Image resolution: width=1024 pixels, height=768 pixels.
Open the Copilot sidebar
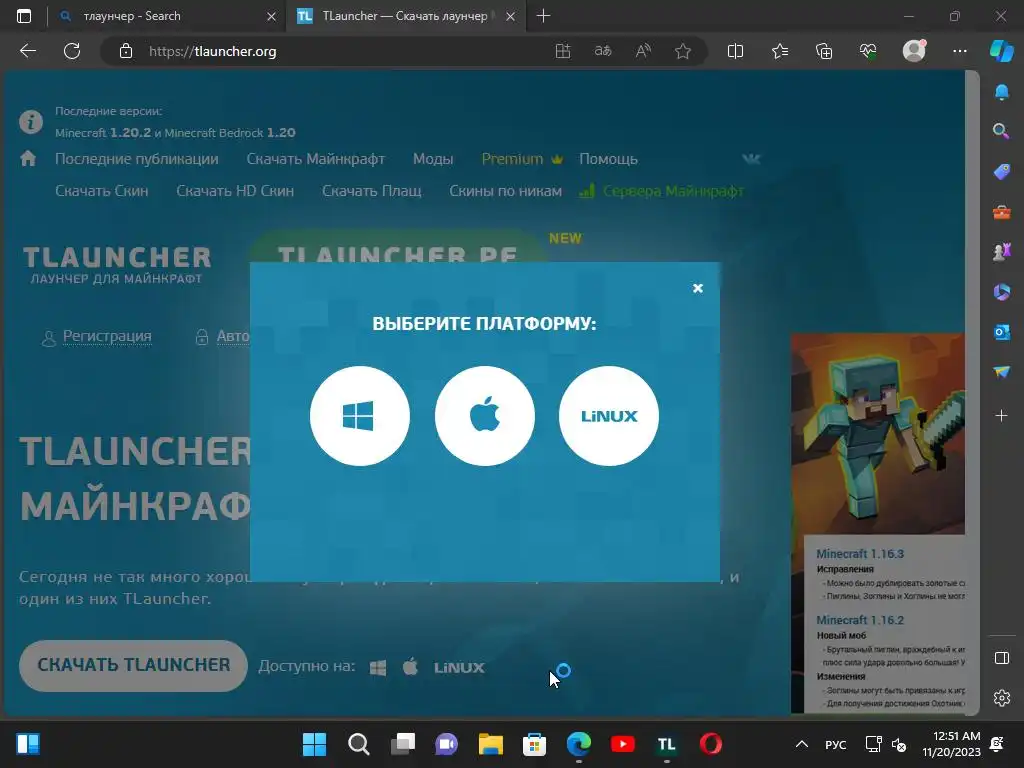pos(1001,51)
